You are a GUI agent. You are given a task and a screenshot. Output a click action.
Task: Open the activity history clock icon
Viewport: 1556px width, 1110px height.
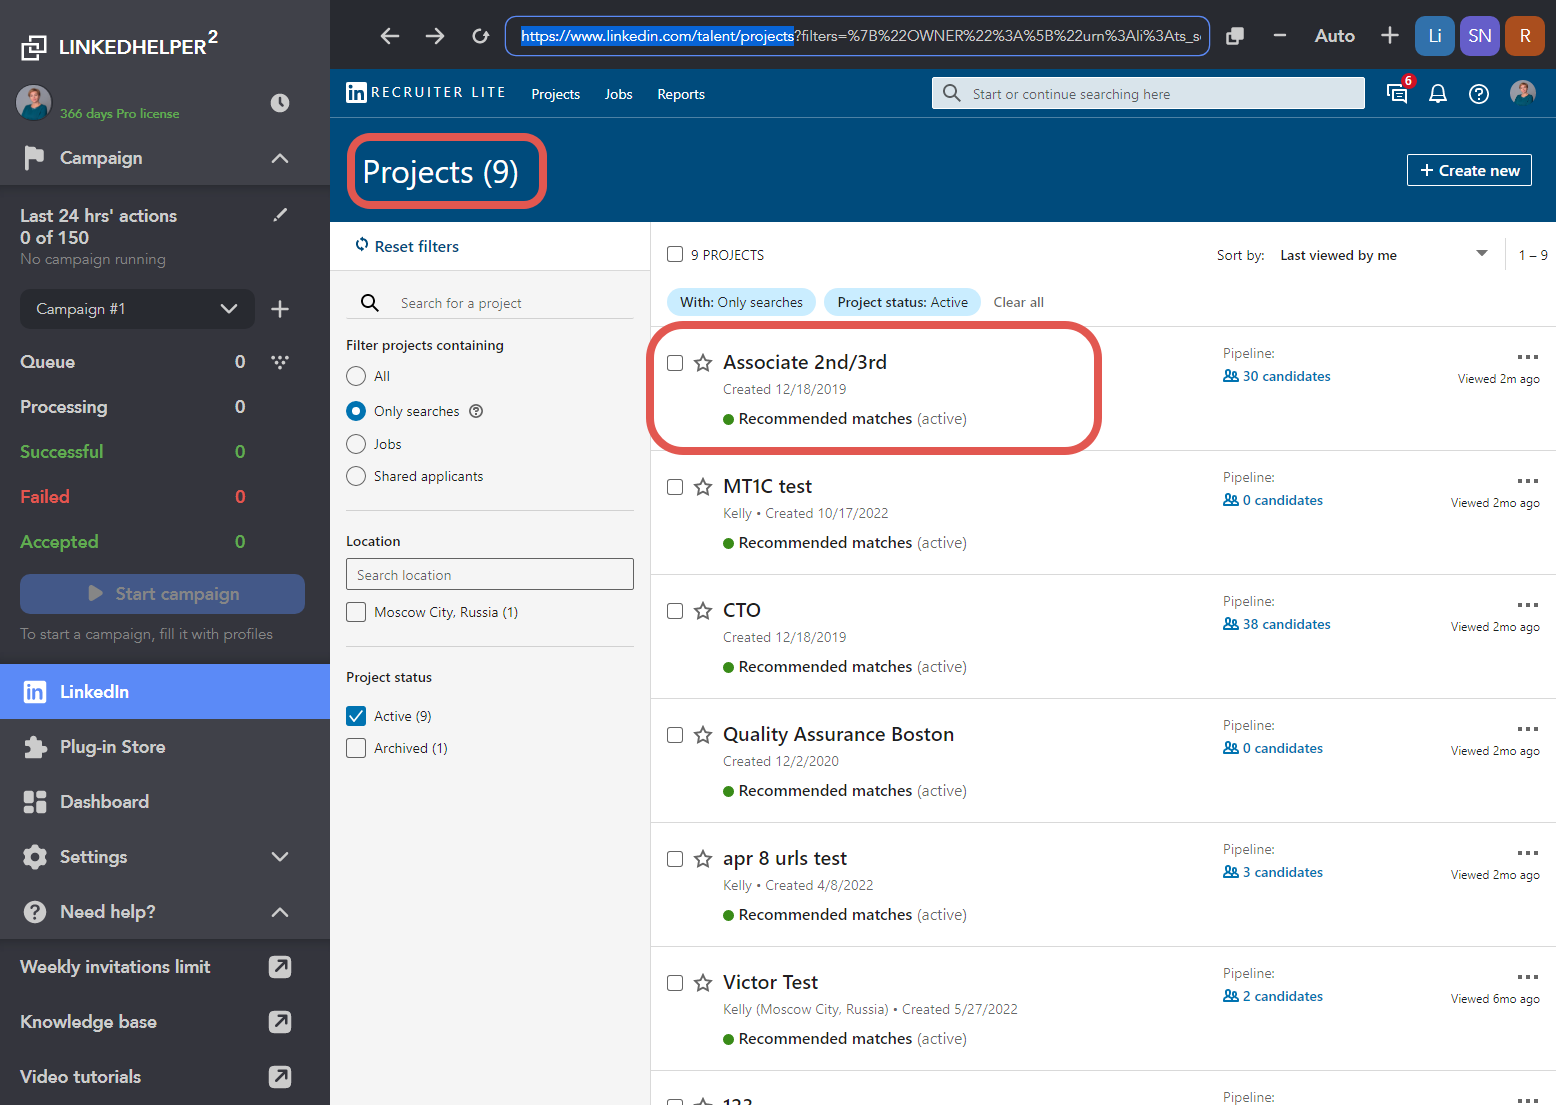(x=280, y=103)
